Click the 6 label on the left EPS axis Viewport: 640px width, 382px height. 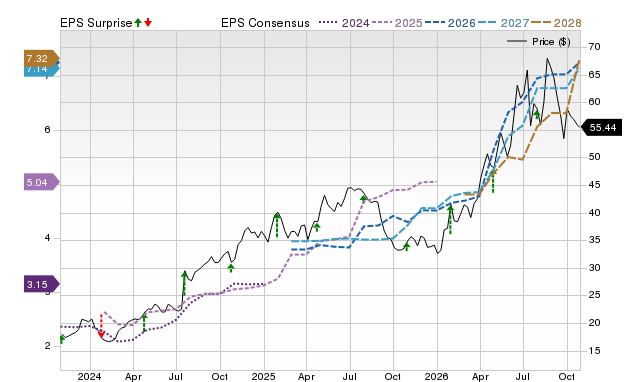point(47,130)
